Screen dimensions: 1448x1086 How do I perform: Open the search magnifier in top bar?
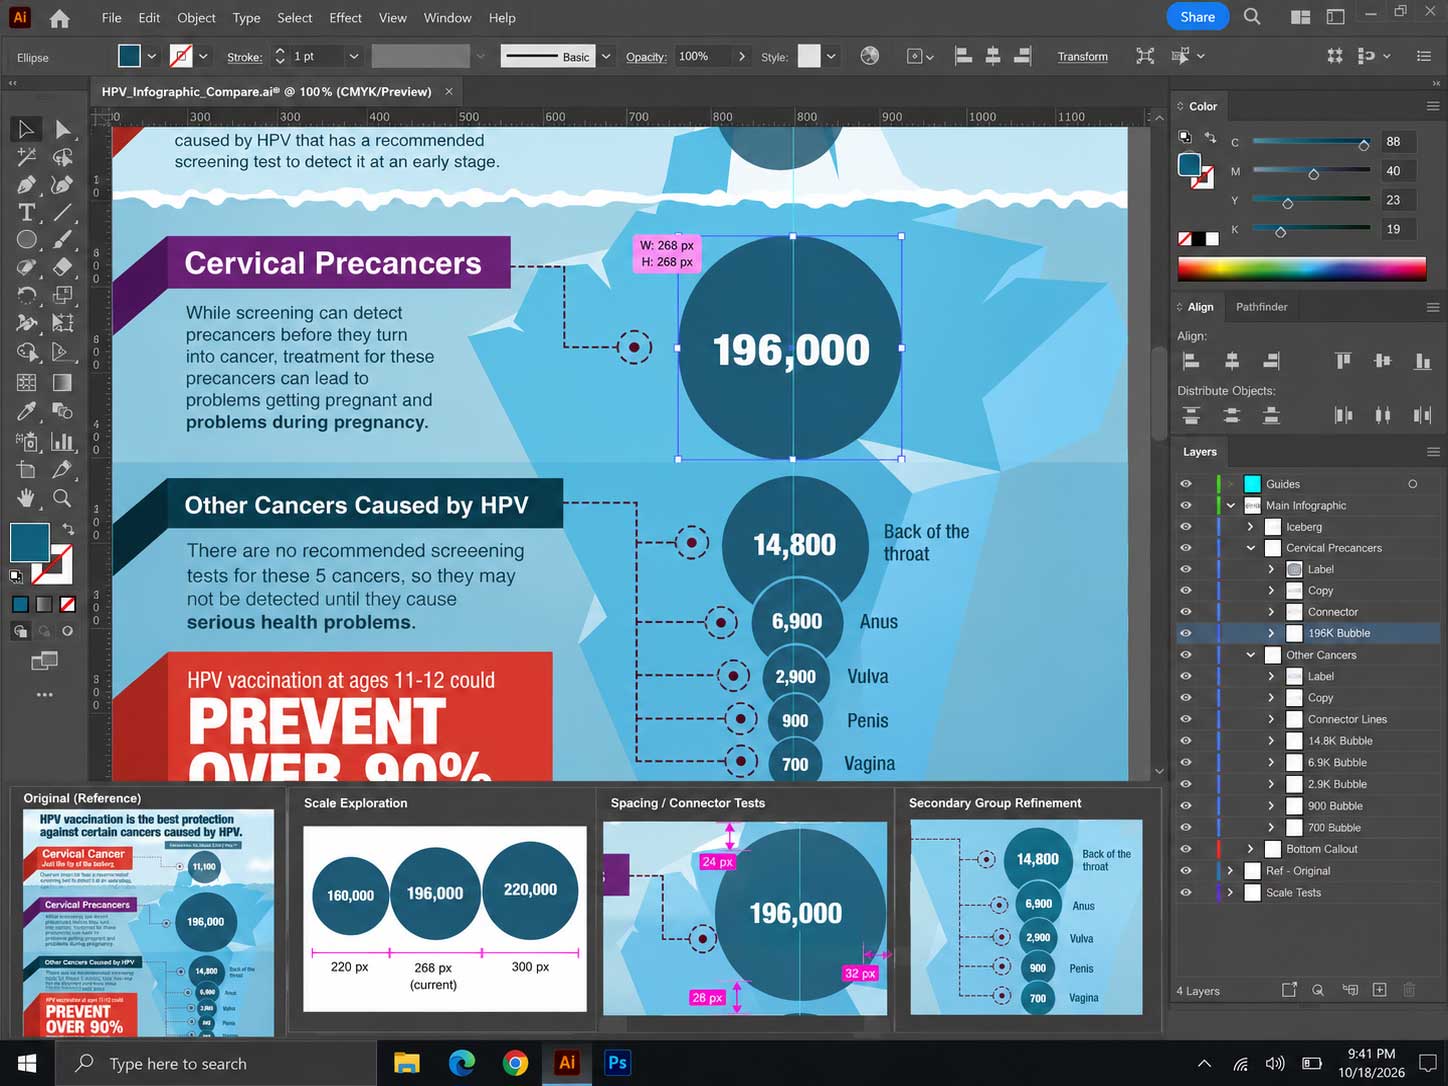1252,17
